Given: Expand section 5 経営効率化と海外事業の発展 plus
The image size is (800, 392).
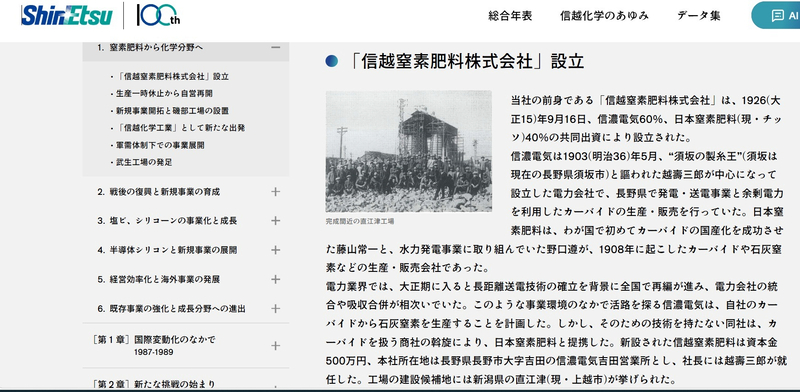Looking at the screenshot, I should [276, 279].
